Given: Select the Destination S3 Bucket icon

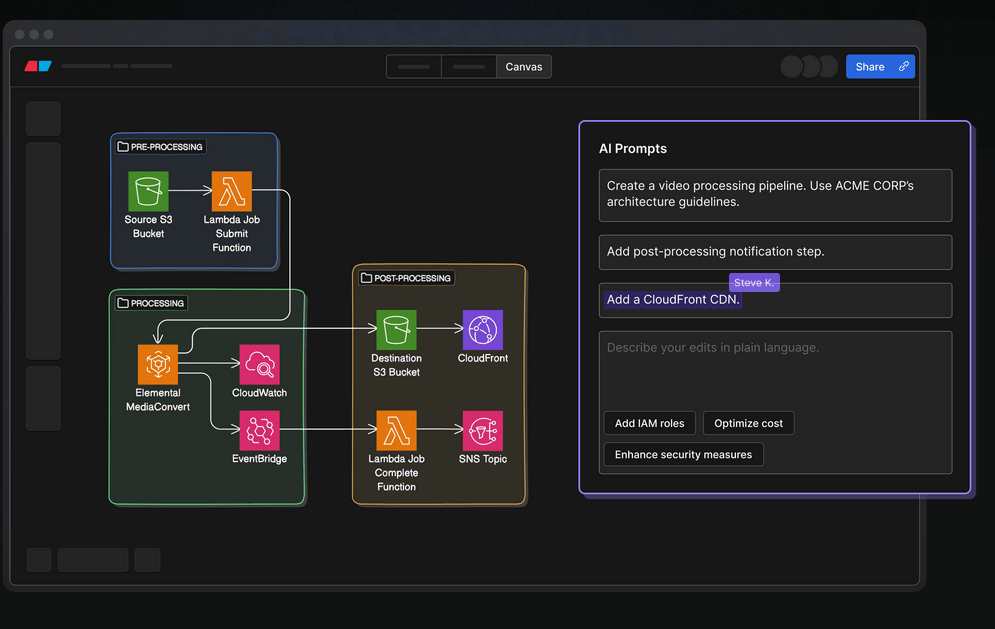Looking at the screenshot, I should [397, 330].
